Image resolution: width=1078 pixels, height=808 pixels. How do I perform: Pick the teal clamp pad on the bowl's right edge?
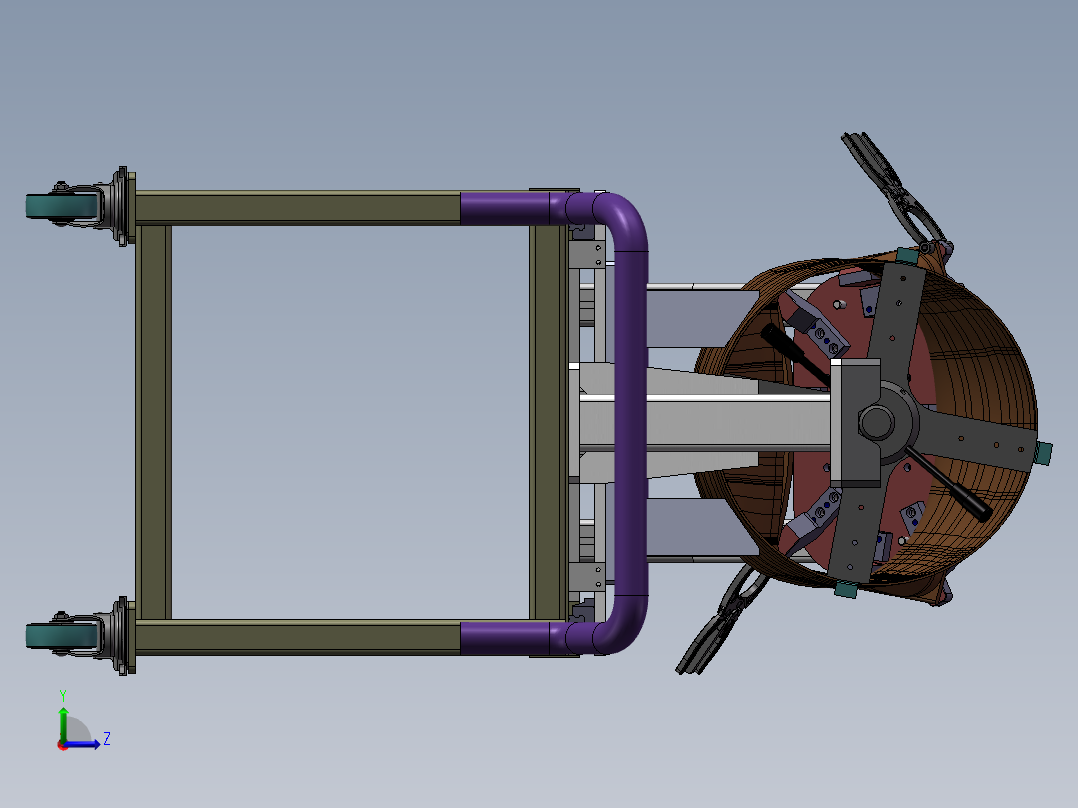1044,452
